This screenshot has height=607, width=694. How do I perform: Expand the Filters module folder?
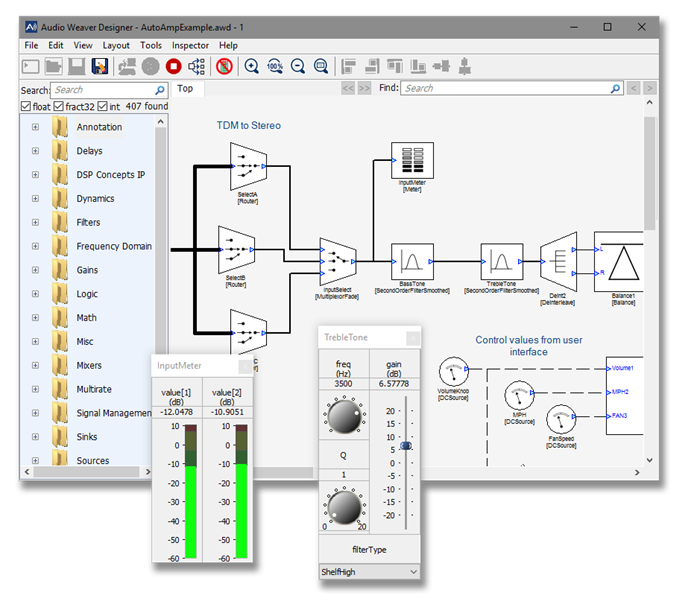point(35,222)
